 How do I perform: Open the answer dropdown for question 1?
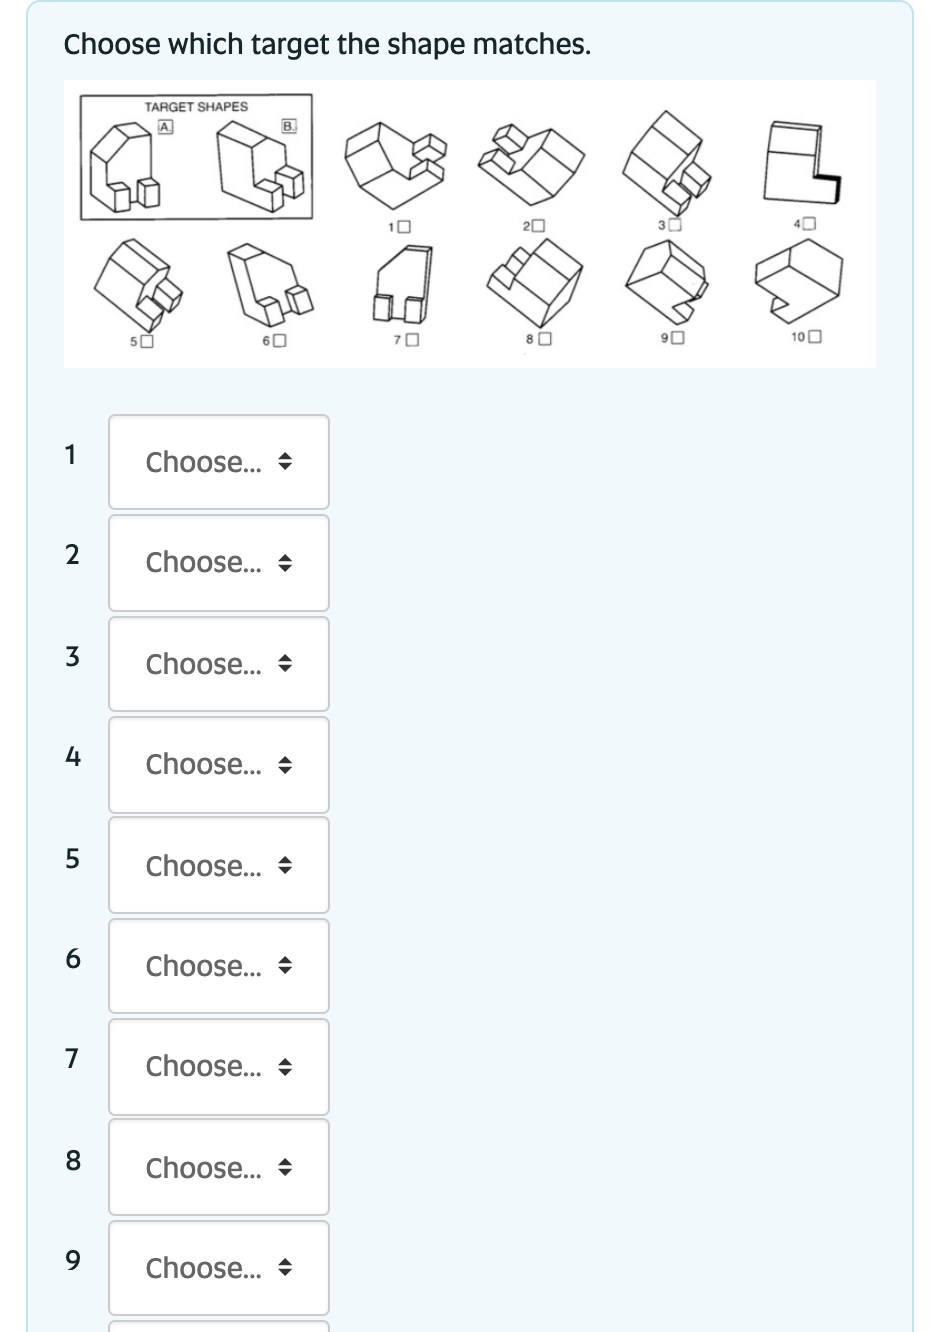(x=218, y=462)
